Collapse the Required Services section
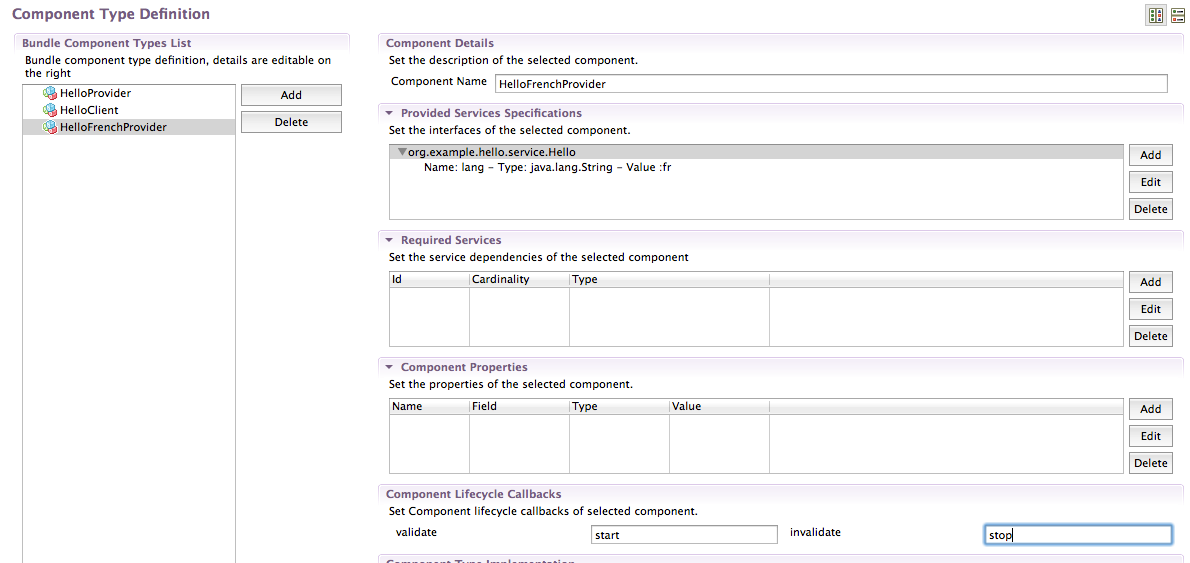1190x563 pixels. pyautogui.click(x=389, y=240)
